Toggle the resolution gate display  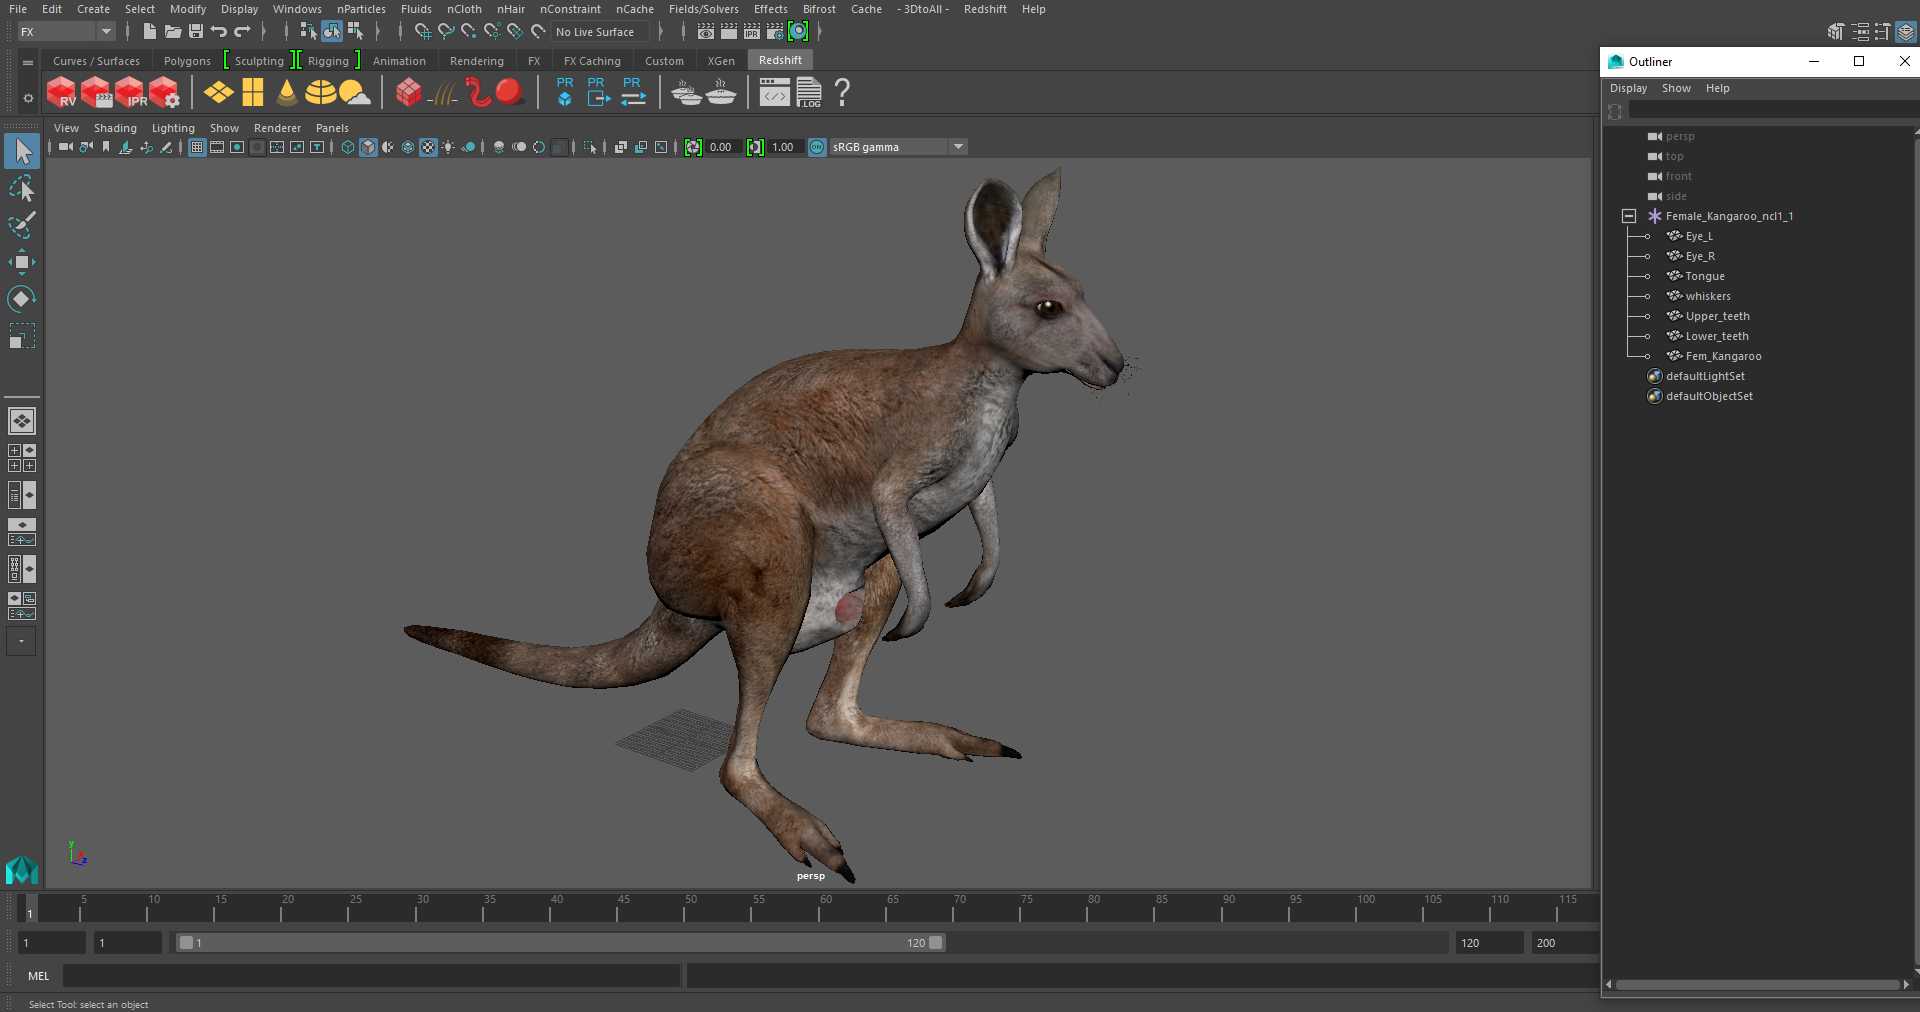[237, 147]
